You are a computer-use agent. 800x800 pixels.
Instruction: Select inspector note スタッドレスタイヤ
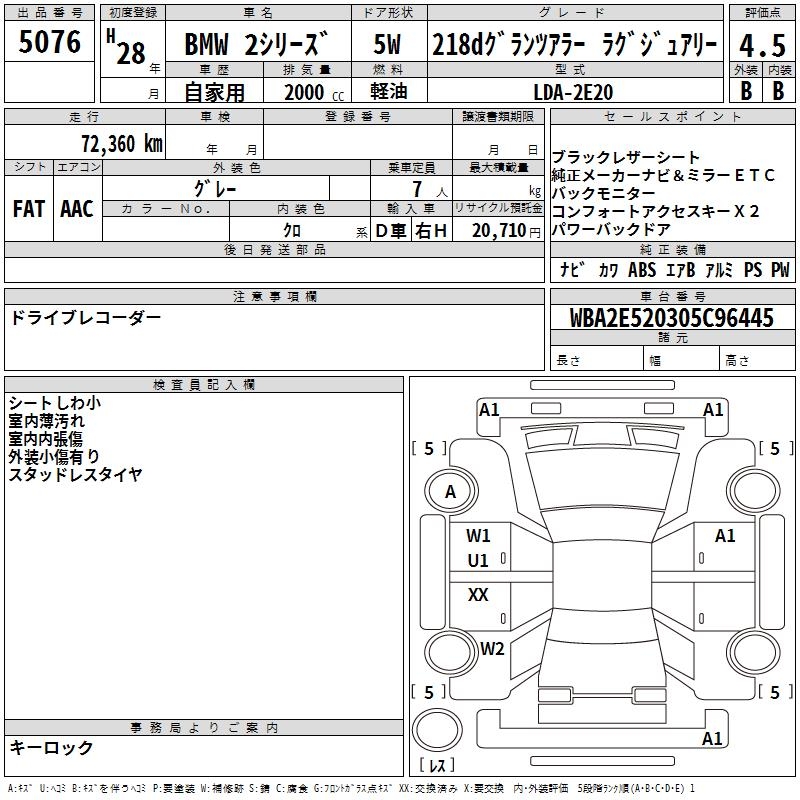[75, 474]
